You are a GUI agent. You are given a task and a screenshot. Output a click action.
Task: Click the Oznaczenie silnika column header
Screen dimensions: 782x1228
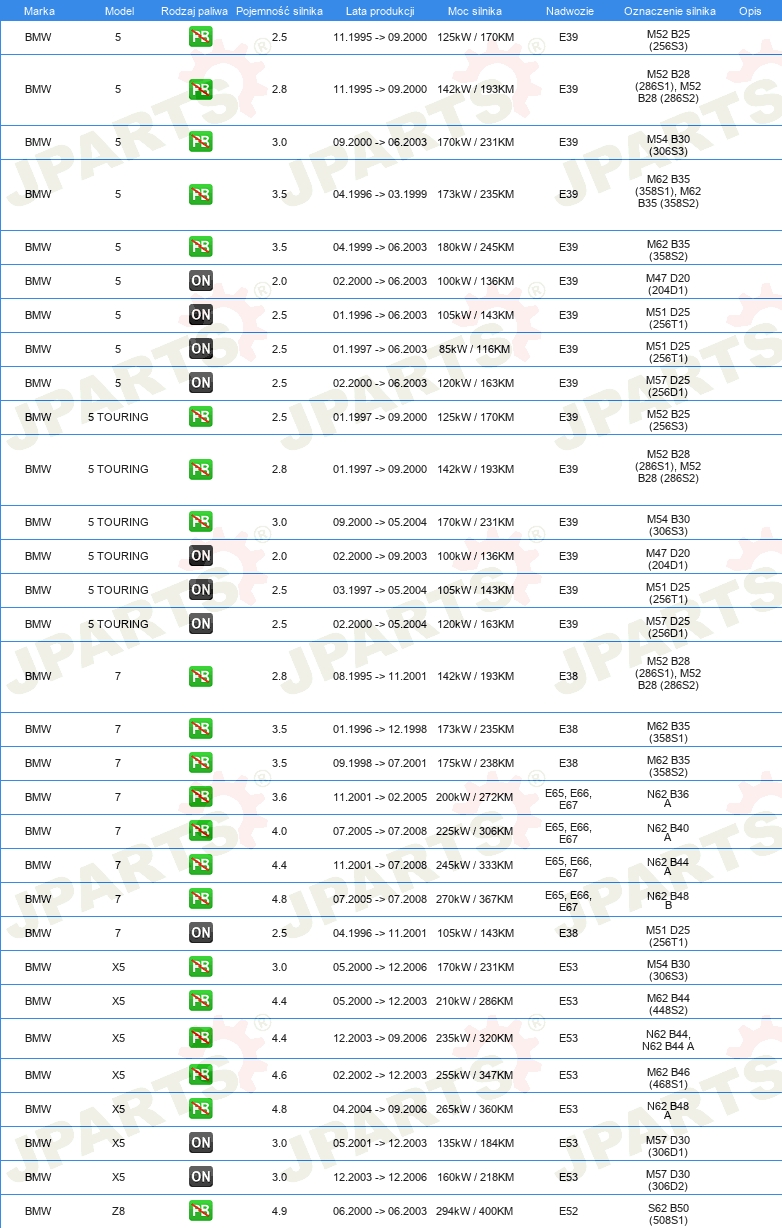point(669,10)
